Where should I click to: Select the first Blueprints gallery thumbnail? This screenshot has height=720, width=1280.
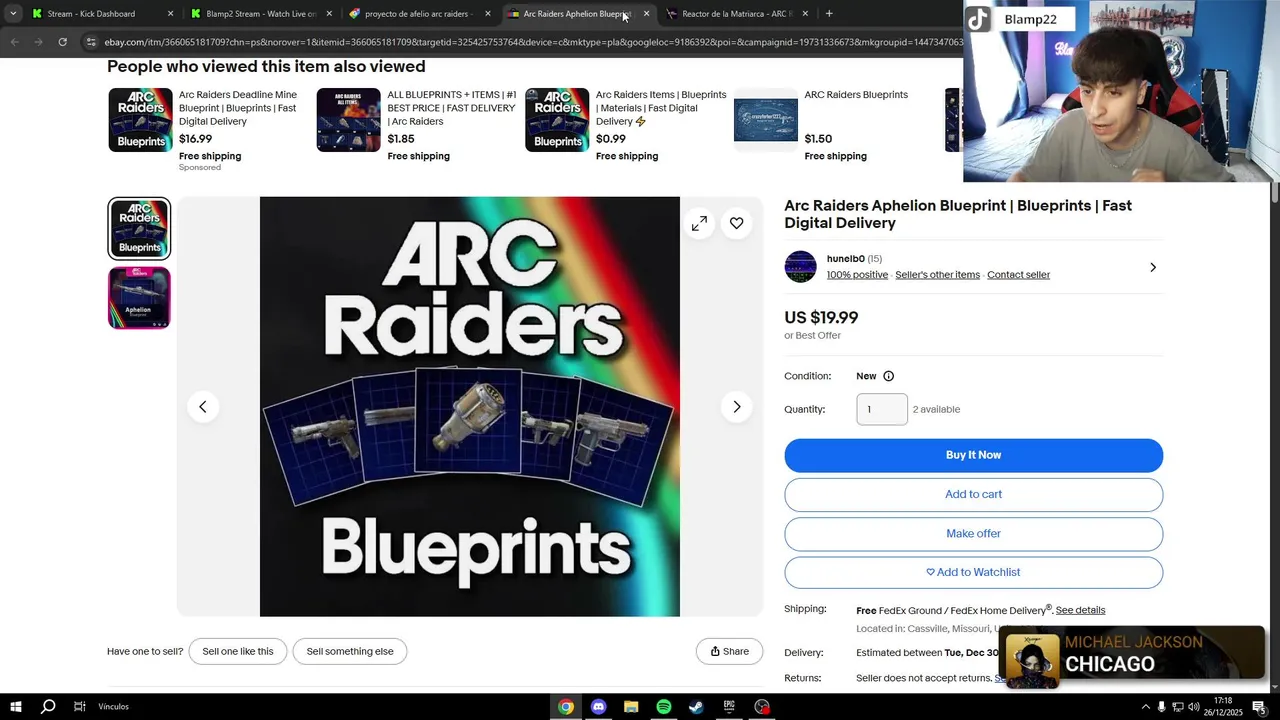139,229
